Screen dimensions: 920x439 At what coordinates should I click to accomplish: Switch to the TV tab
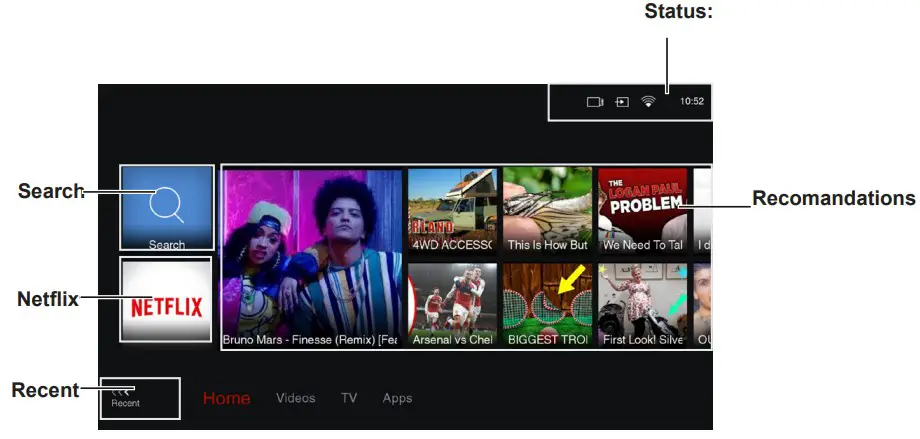pos(349,398)
